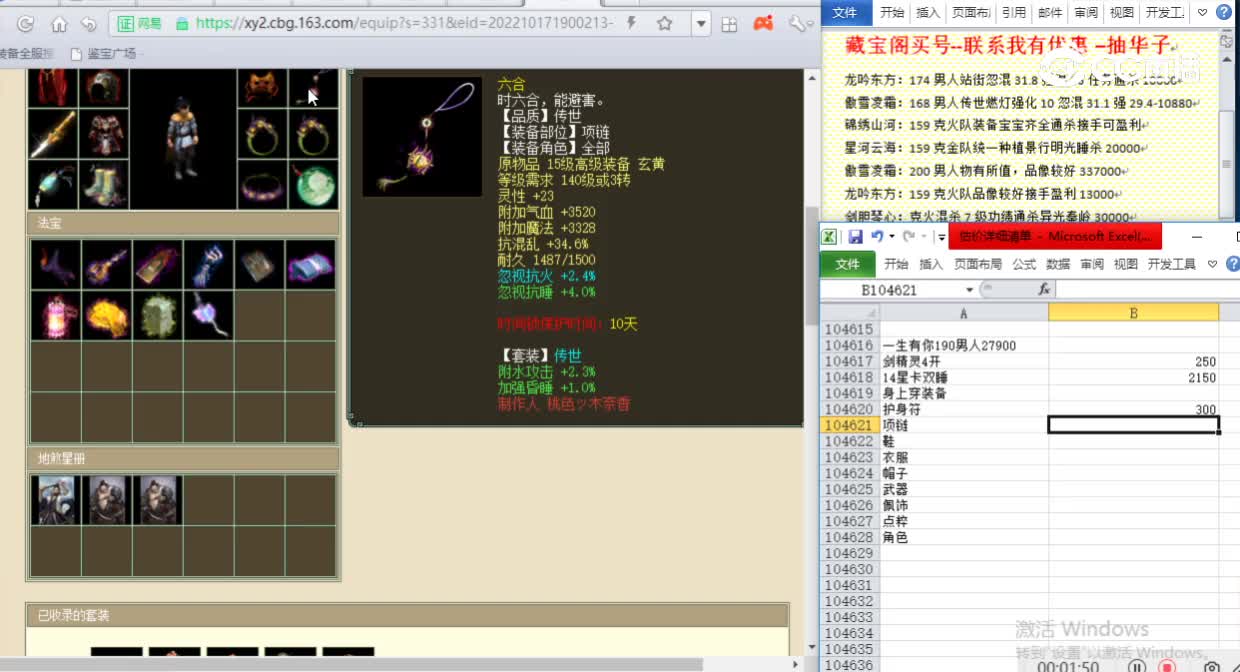This screenshot has height=672, width=1240.
Task: Bookmark page with star icon
Action: click(x=665, y=23)
